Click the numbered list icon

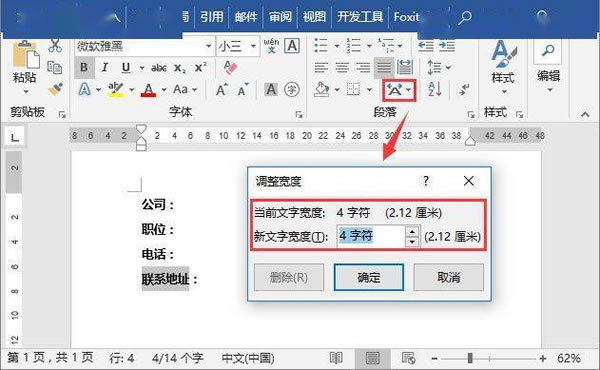[354, 46]
